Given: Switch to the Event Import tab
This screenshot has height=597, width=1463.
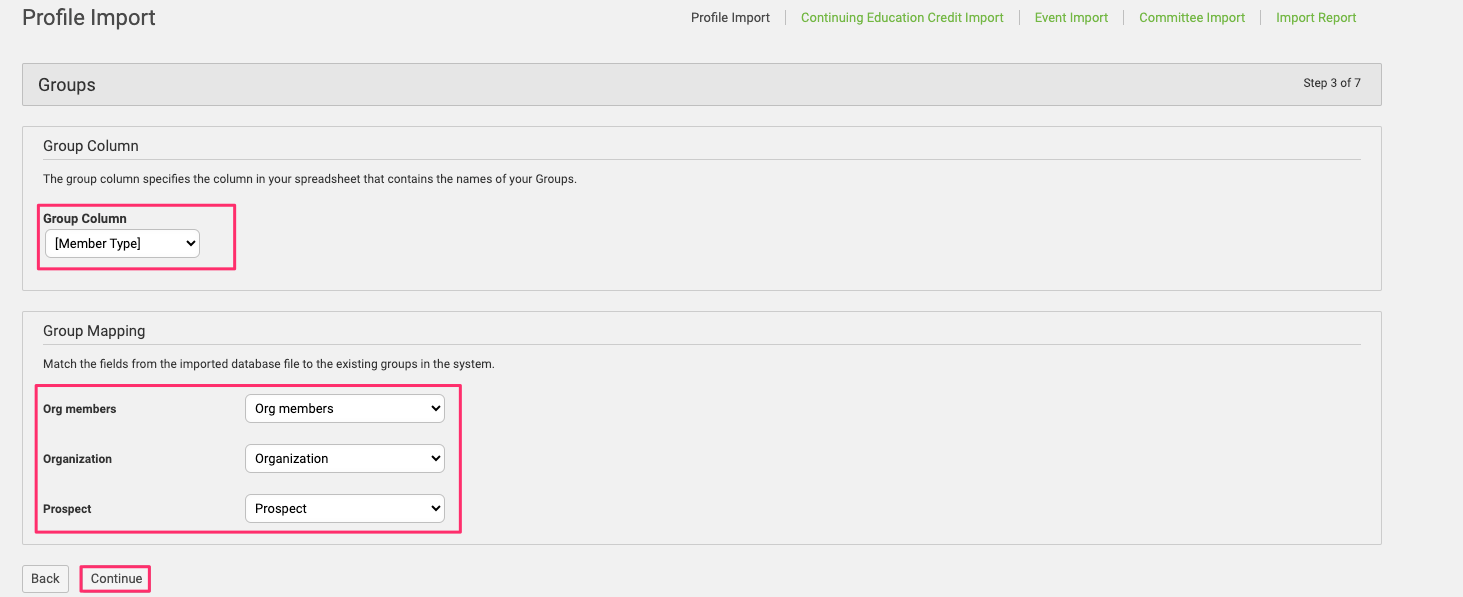Looking at the screenshot, I should 1071,17.
